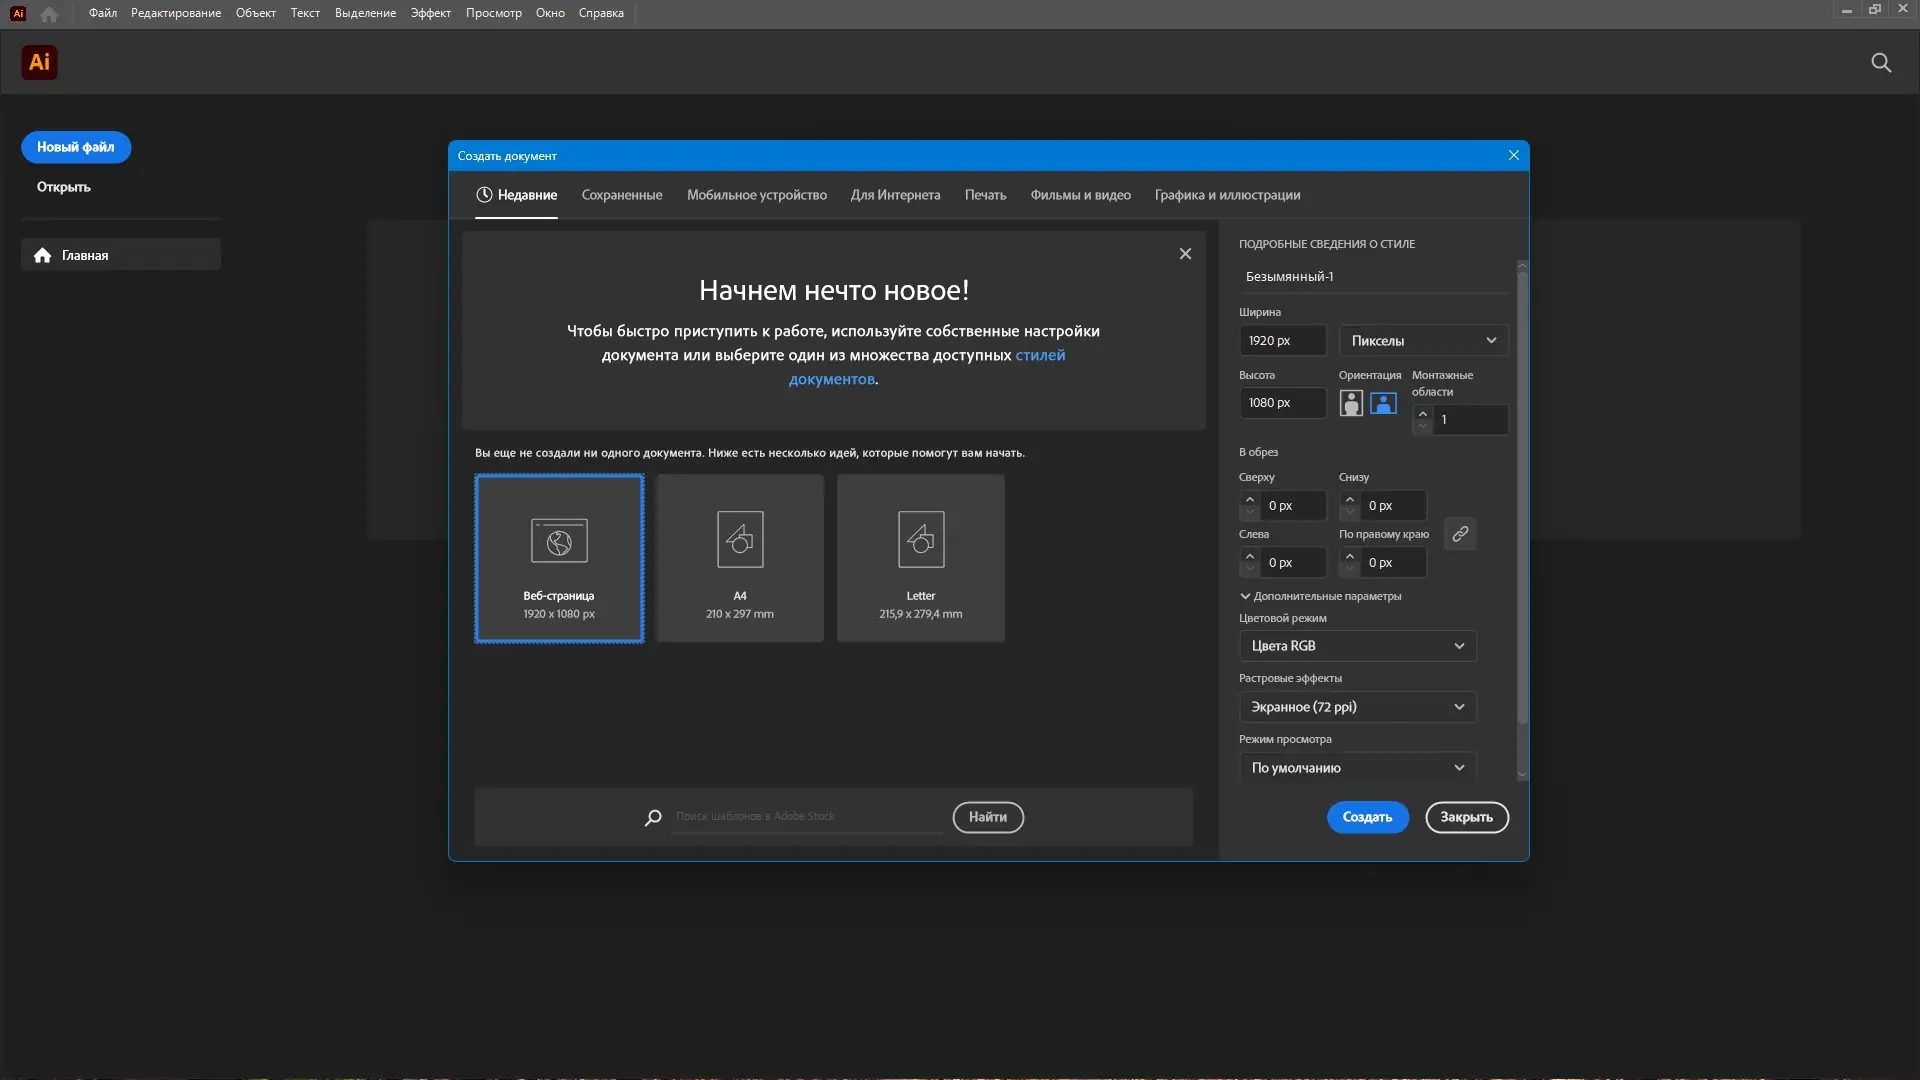The image size is (1920, 1080).
Task: Switch to the Печать tab
Action: click(x=986, y=195)
